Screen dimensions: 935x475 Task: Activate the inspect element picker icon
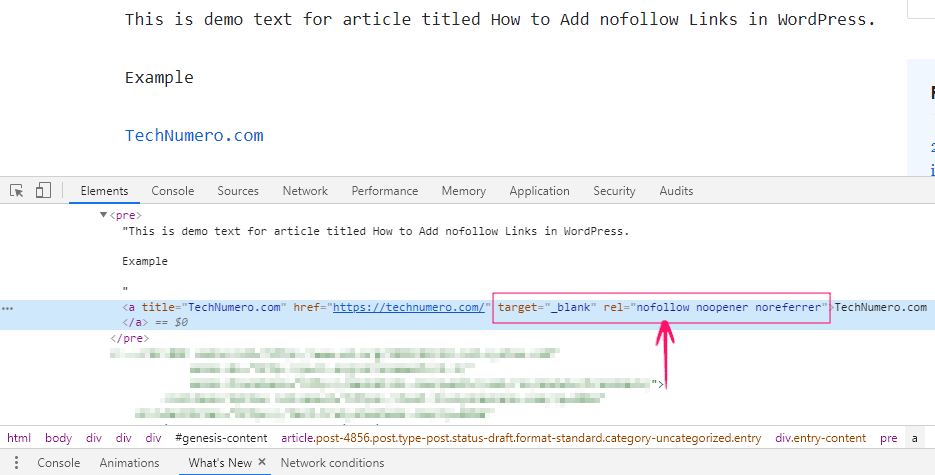17,191
